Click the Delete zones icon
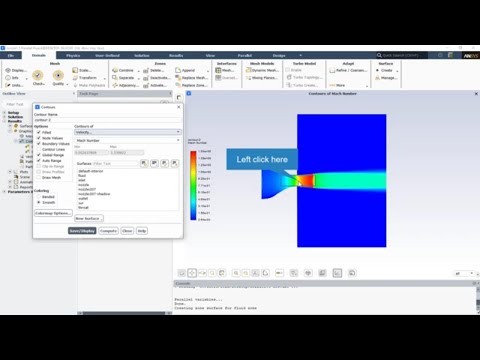The height and width of the screenshot is (360, 480). pyautogui.click(x=146, y=70)
